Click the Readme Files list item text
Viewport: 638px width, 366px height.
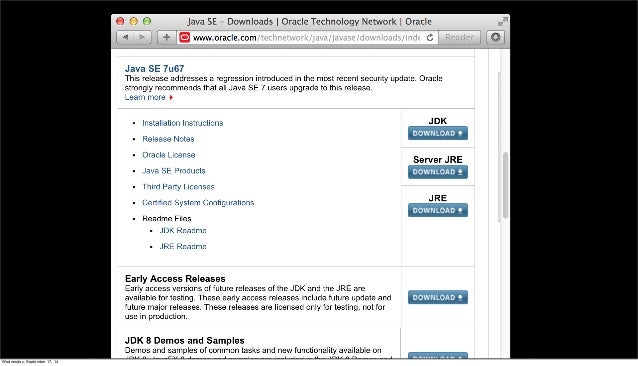tap(167, 218)
